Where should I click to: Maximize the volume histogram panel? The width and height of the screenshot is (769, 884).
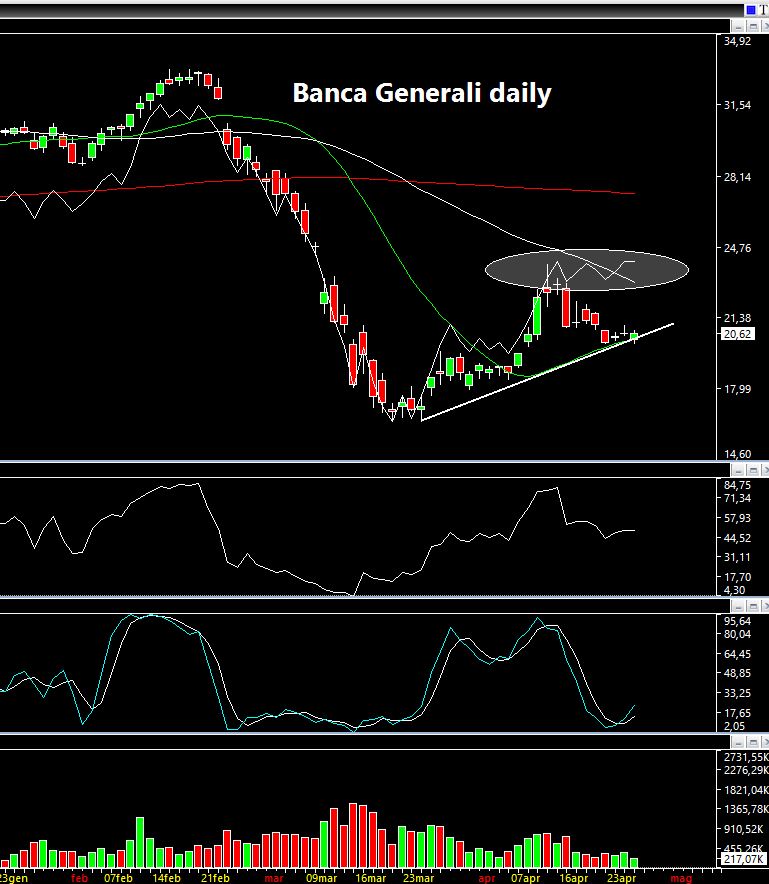pyautogui.click(x=753, y=742)
